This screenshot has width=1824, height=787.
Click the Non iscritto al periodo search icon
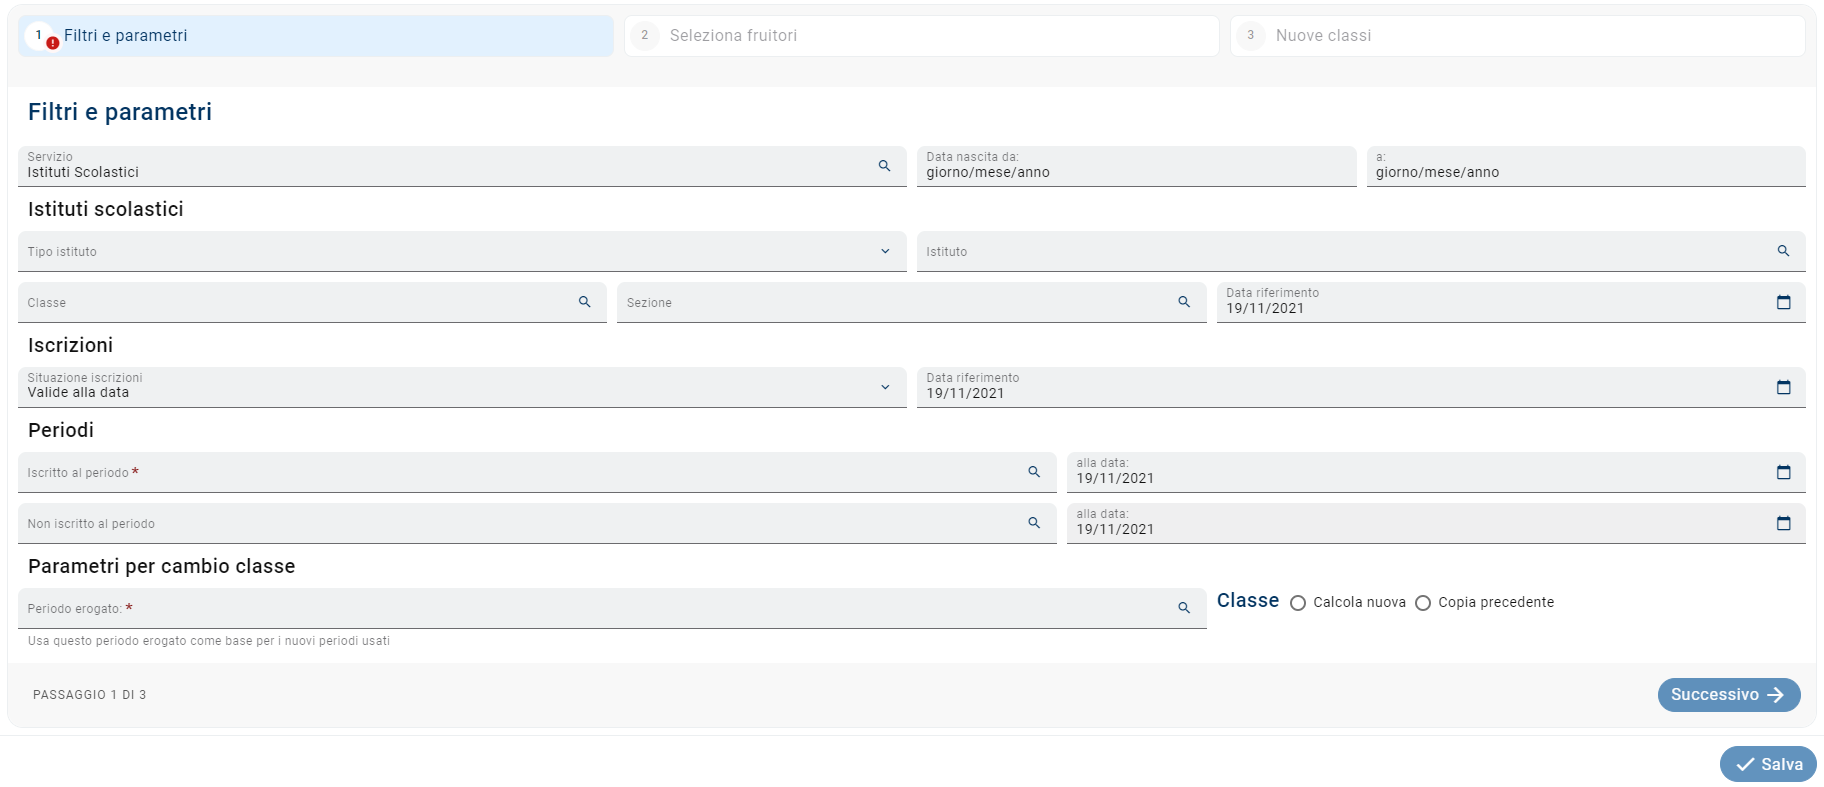click(x=1034, y=523)
